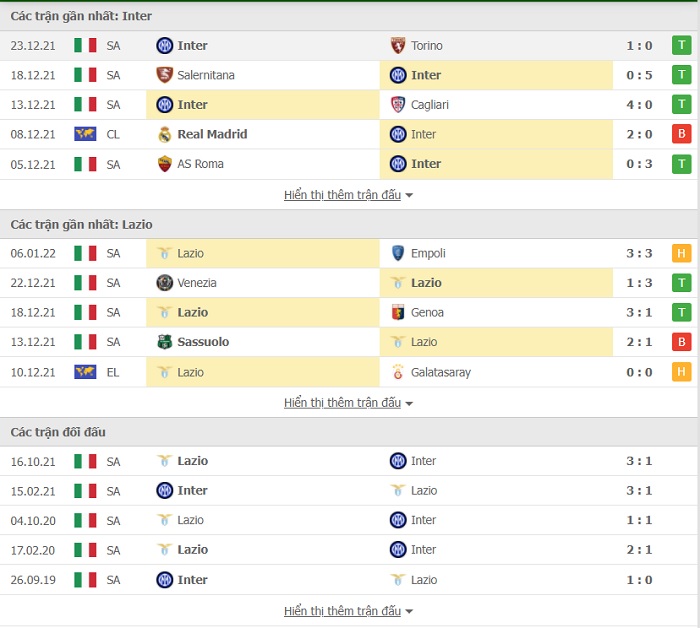
Task: Click green T badge for Inter-Torino match
Action: 681,46
